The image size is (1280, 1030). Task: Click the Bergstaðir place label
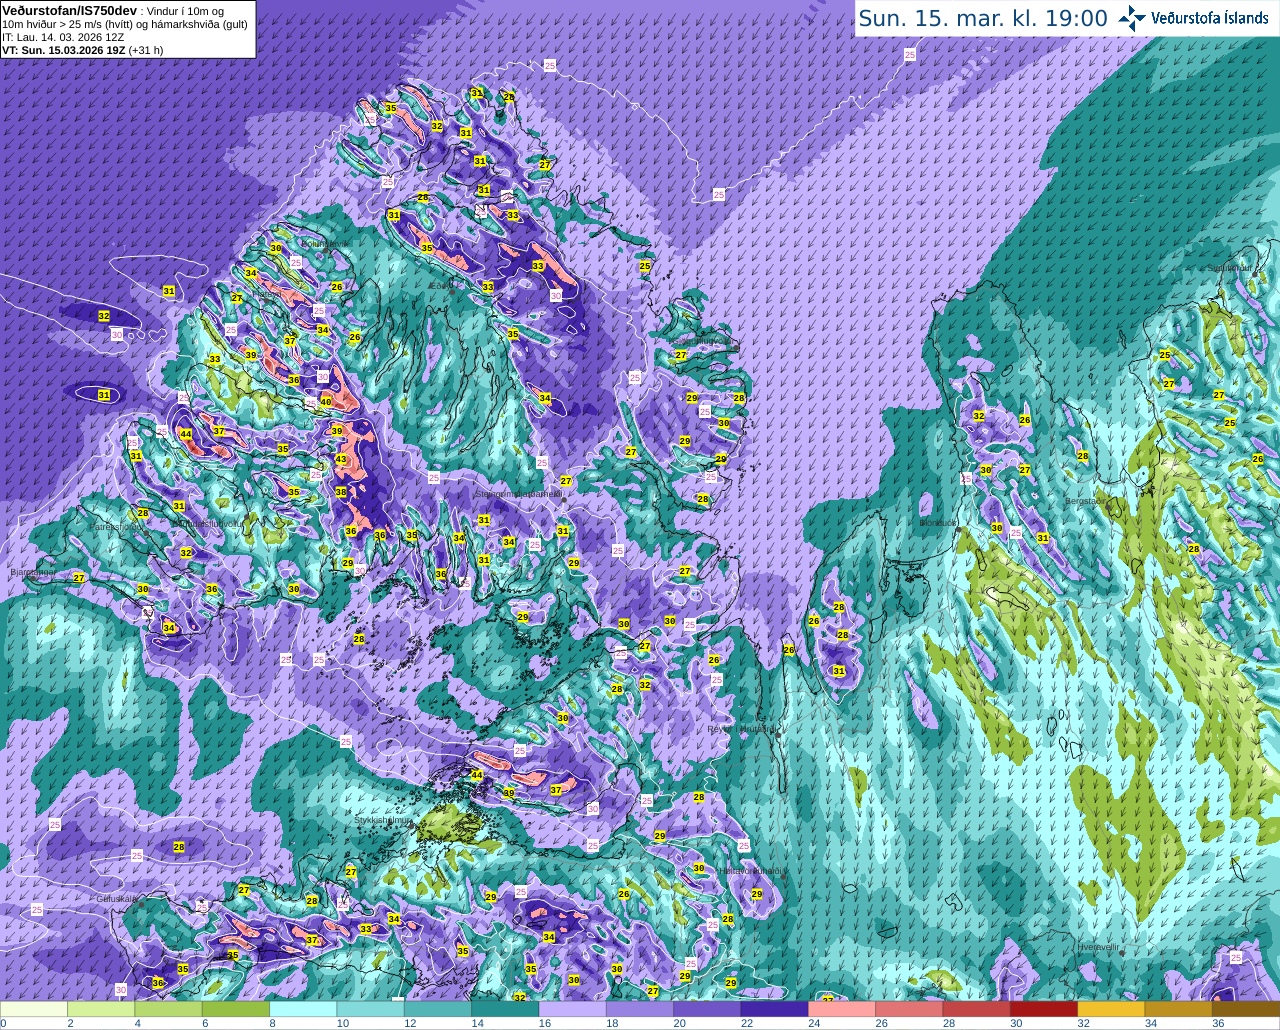pos(1084,501)
